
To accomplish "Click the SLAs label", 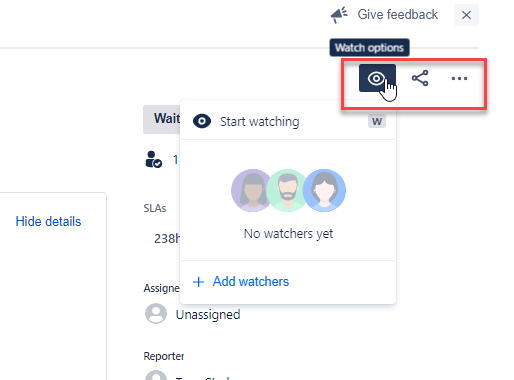I will (x=155, y=208).
